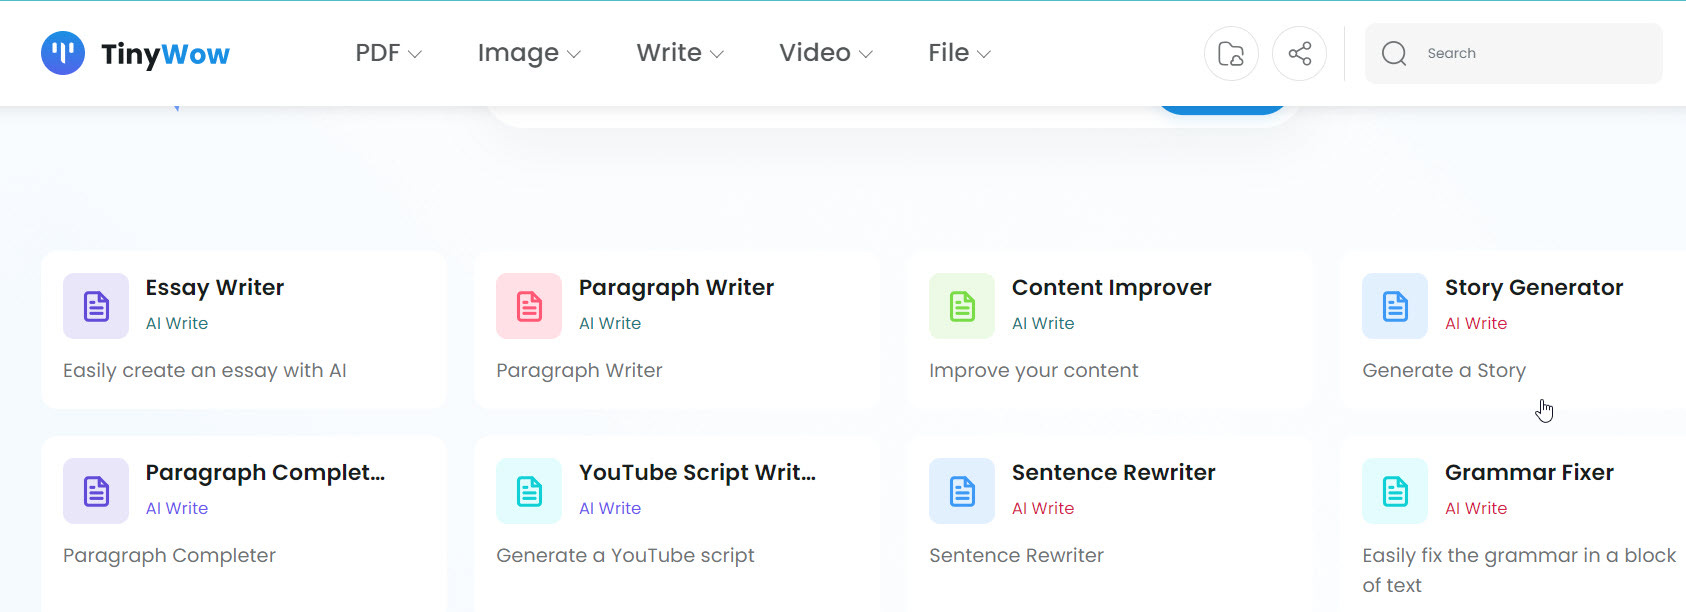Click 'Easily create an essay with AI' text
1686x612 pixels.
[x=205, y=371]
